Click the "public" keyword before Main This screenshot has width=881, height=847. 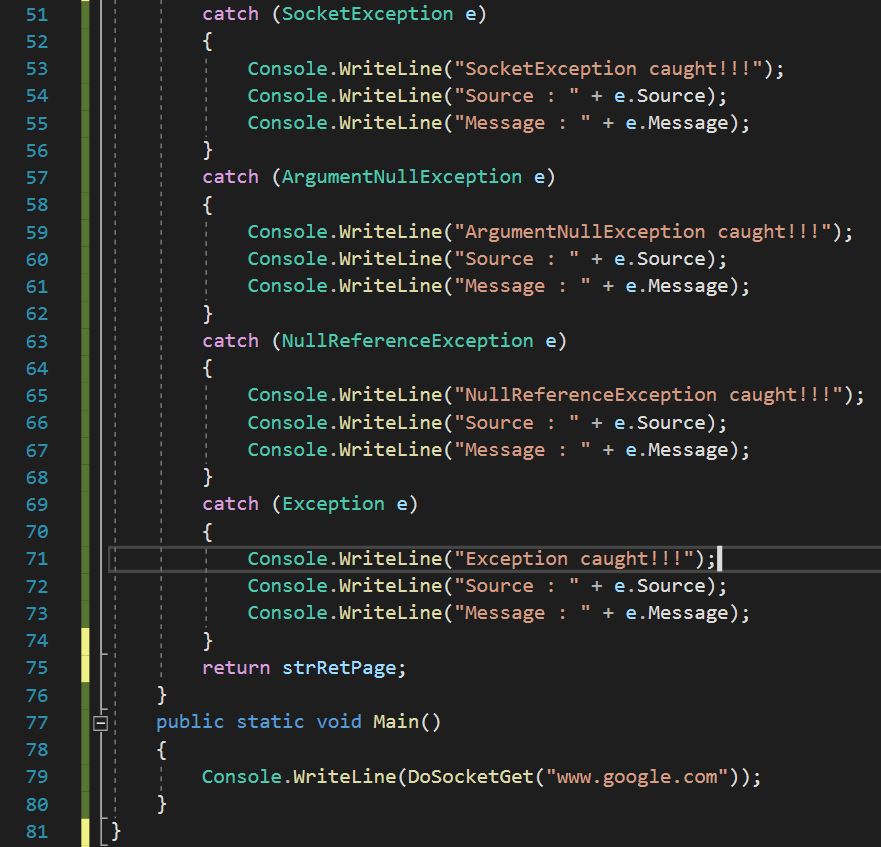190,722
